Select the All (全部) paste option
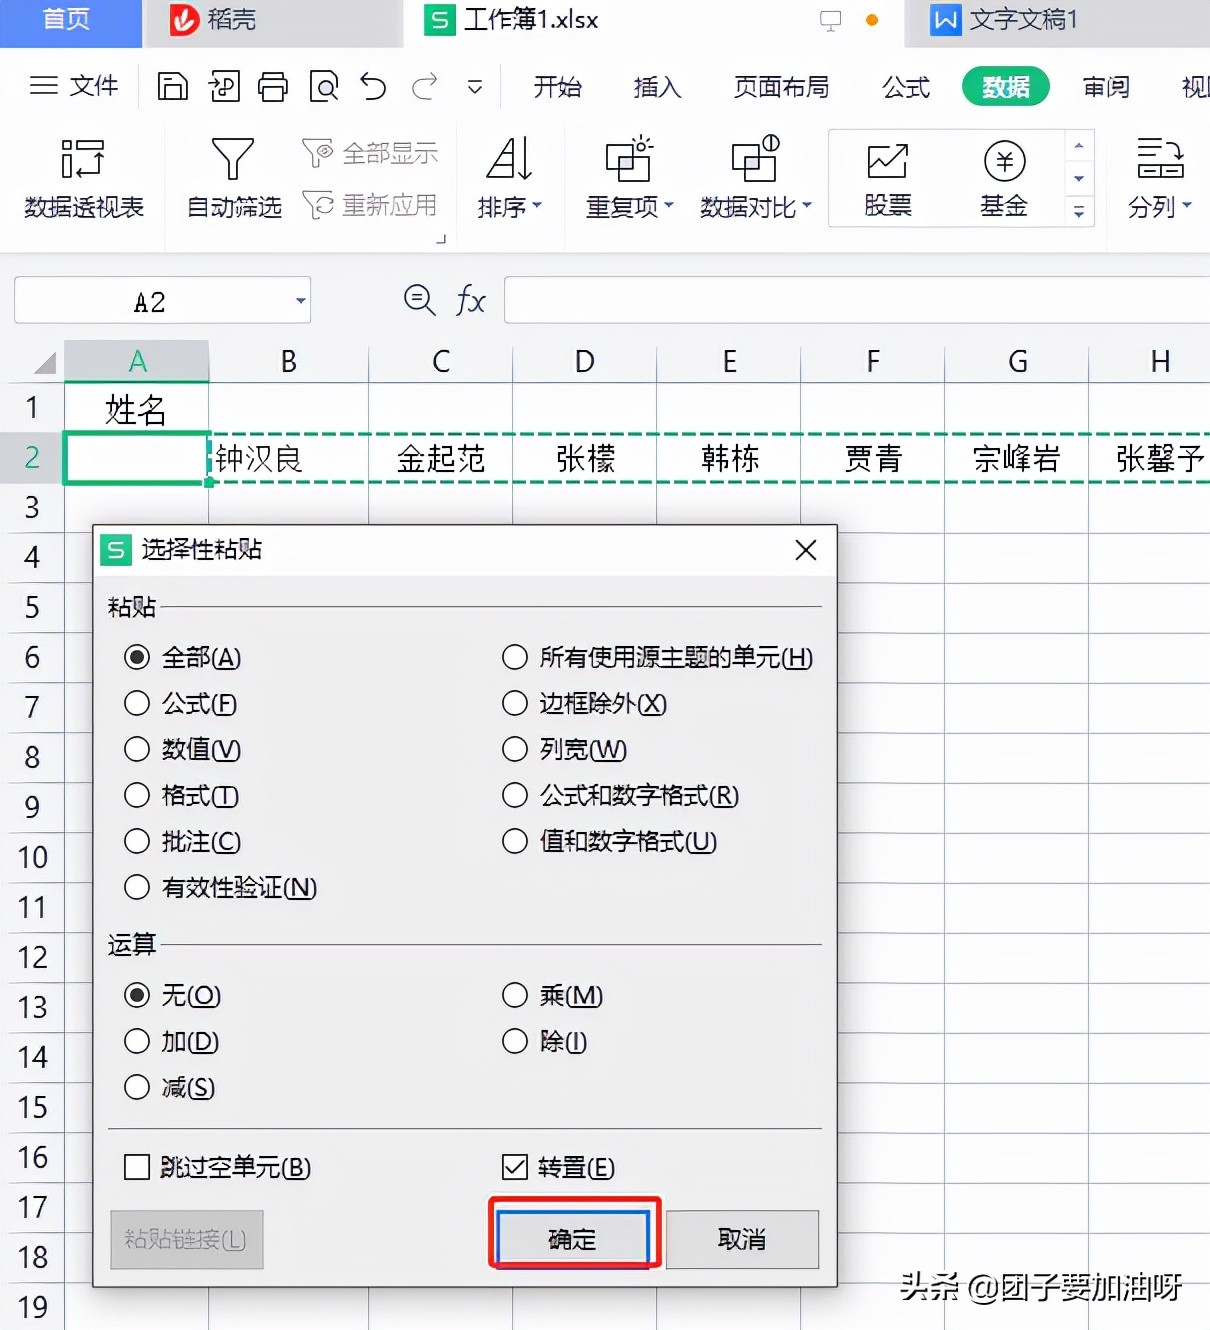 [x=137, y=657]
